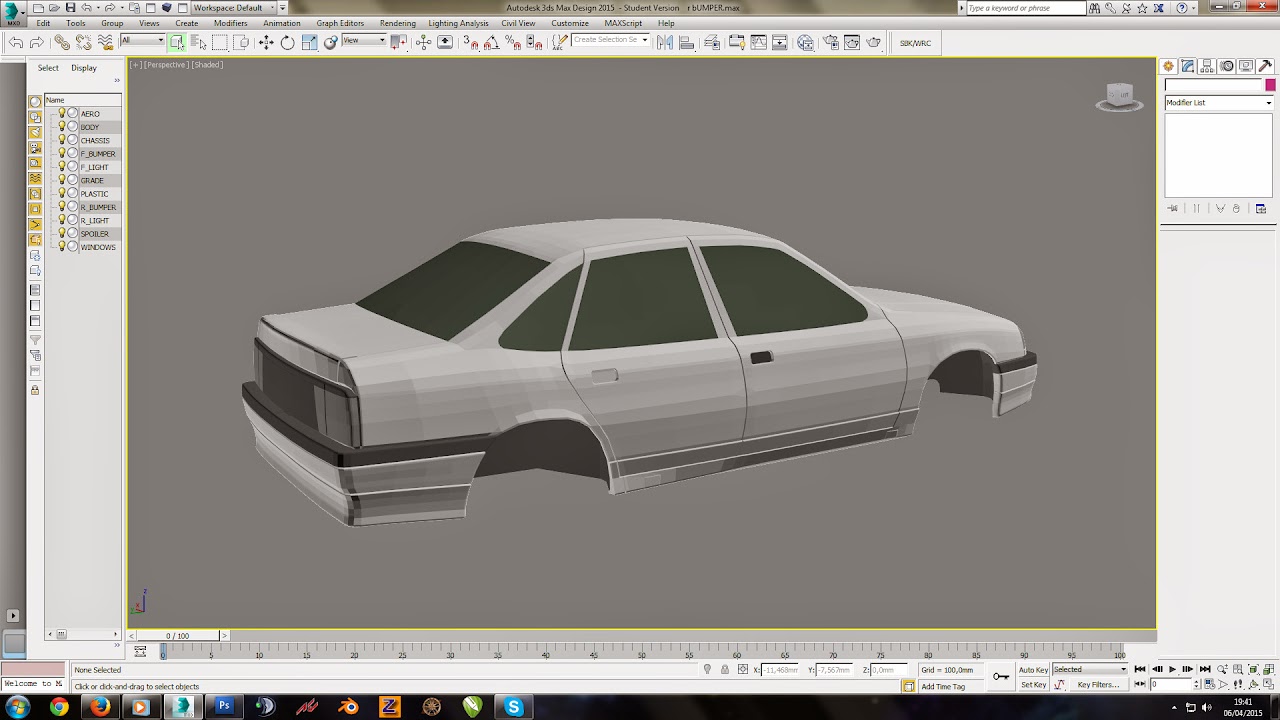Hide the WINDOWS object using its bulb
This screenshot has height=720, width=1280.
point(61,246)
